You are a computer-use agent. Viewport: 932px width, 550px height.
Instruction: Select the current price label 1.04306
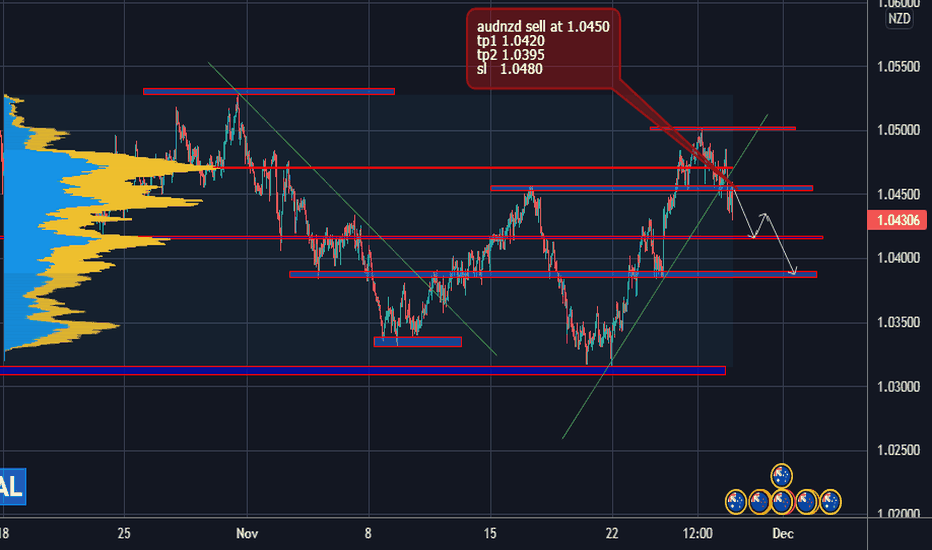[898, 220]
